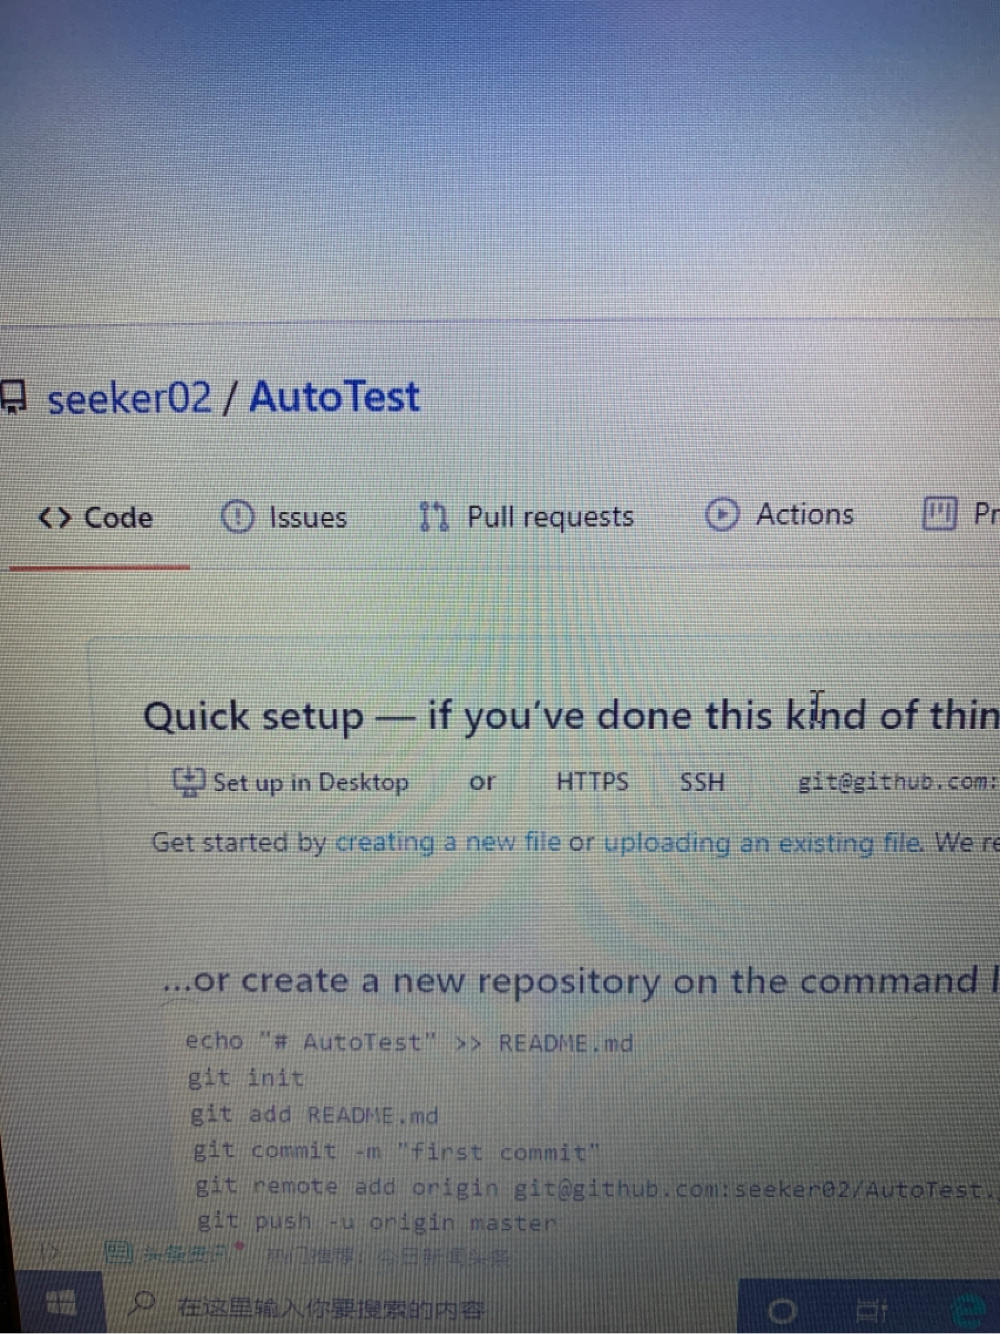Open Cortana circle icon on taskbar
1000x1334 pixels.
[782, 1309]
